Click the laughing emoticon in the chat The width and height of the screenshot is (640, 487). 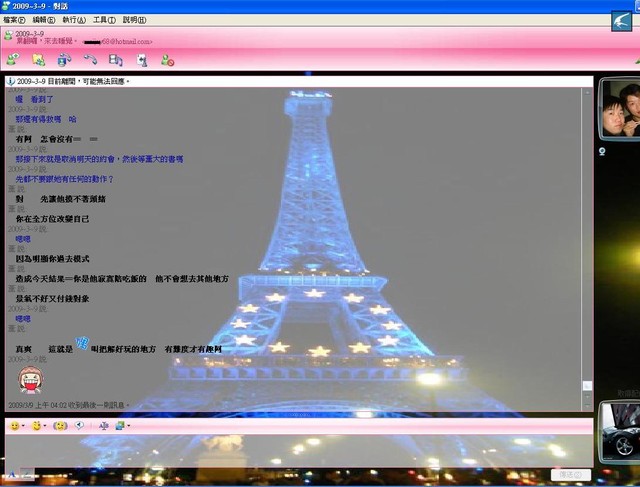click(x=30, y=380)
